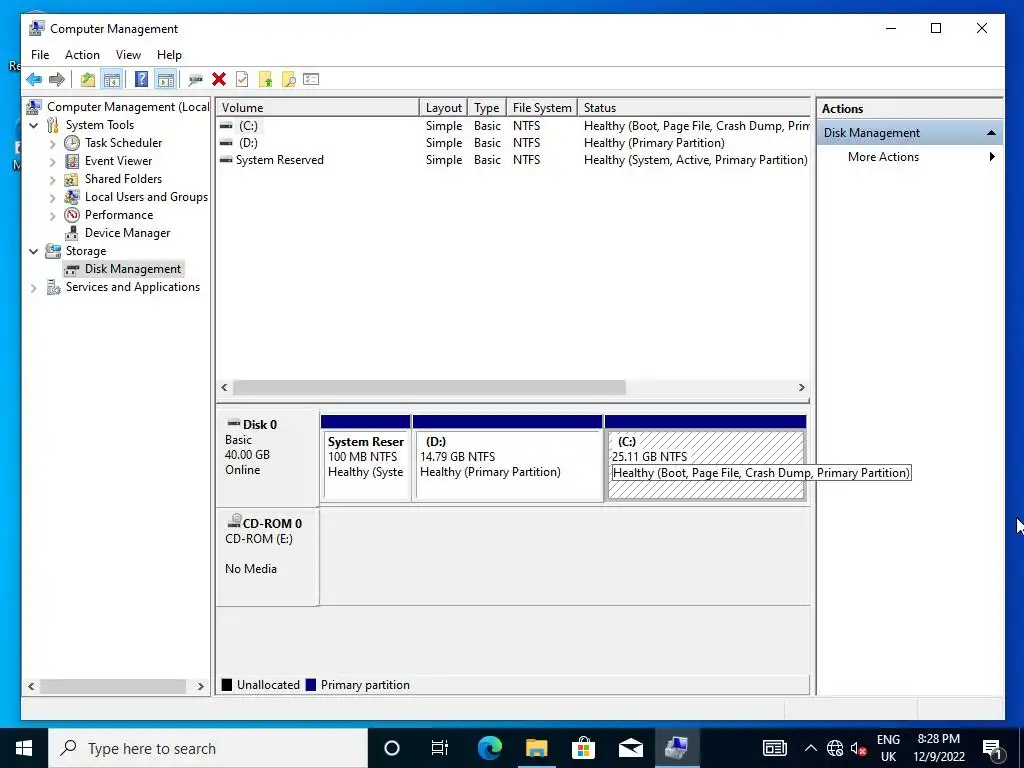
Task: Select Computer Management (Local) root node
Action: [119, 107]
